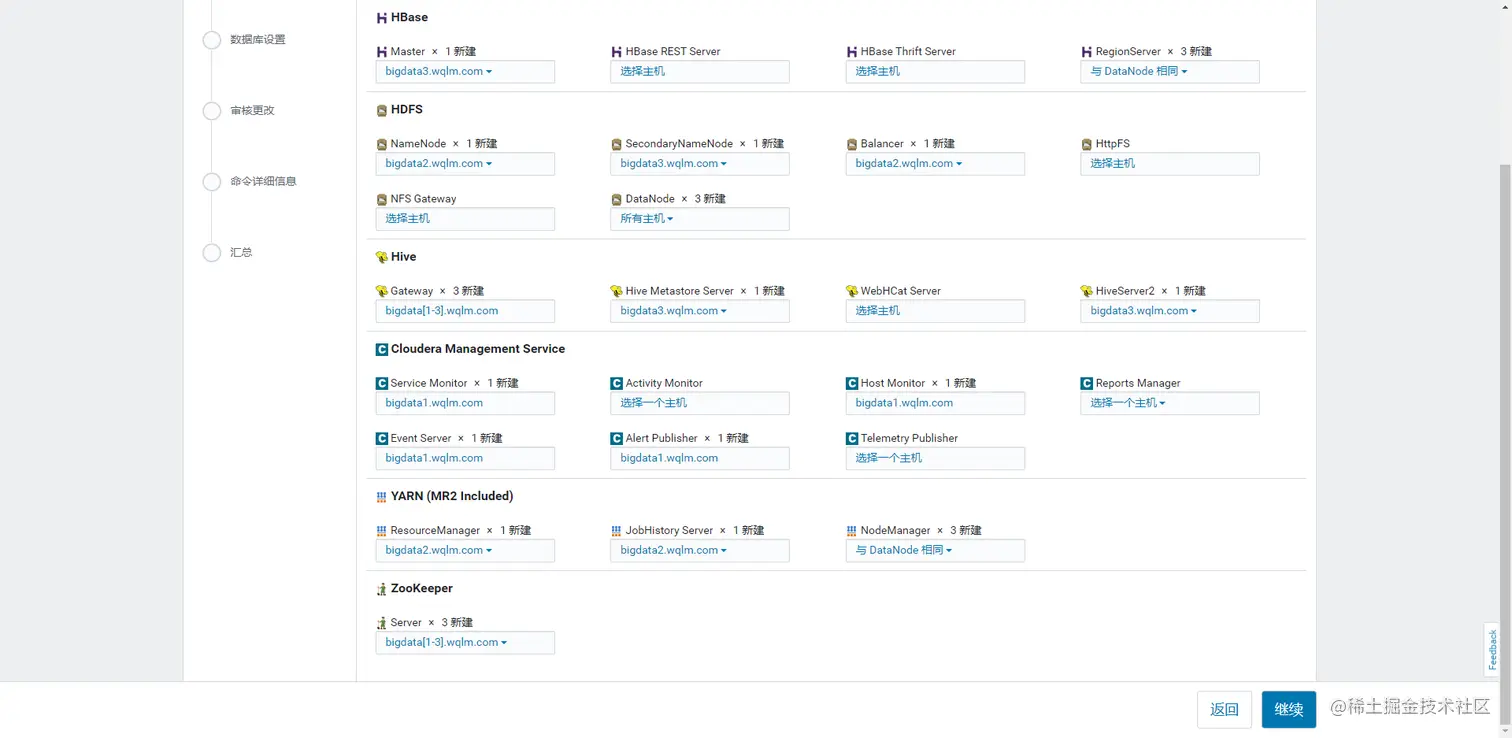Click the SecondaryNameNode role icon
The image size is (1512, 738).
pyautogui.click(x=617, y=144)
